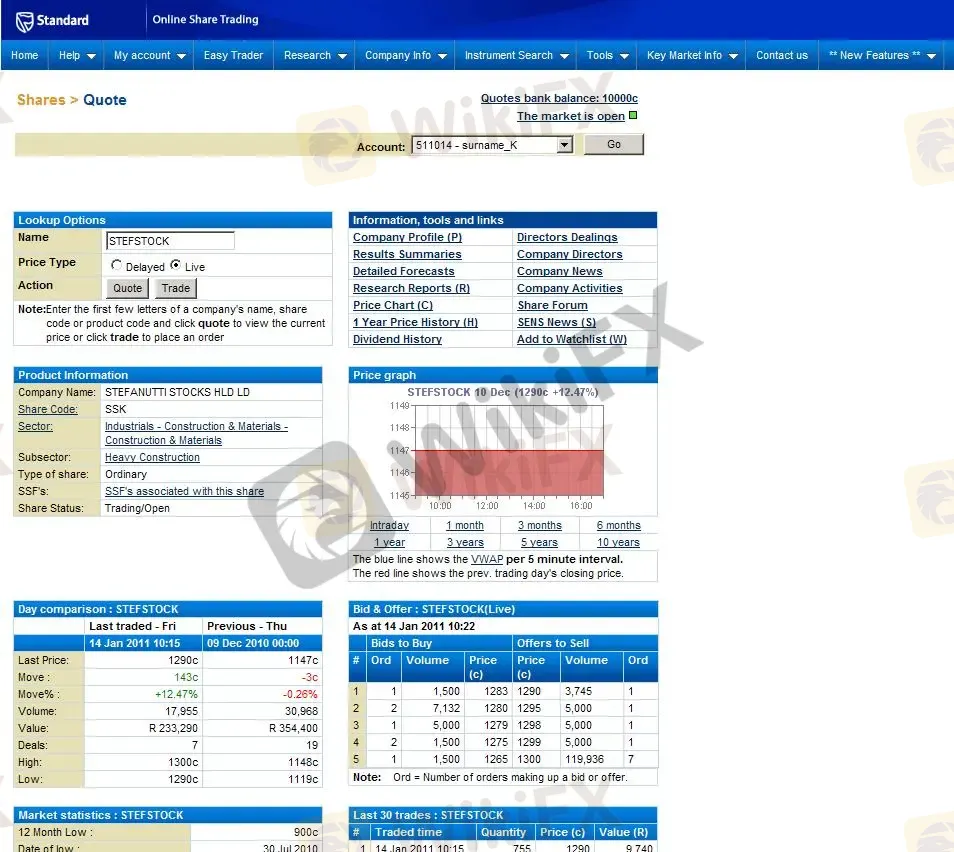Go to Home in navigation bar

click(24, 55)
